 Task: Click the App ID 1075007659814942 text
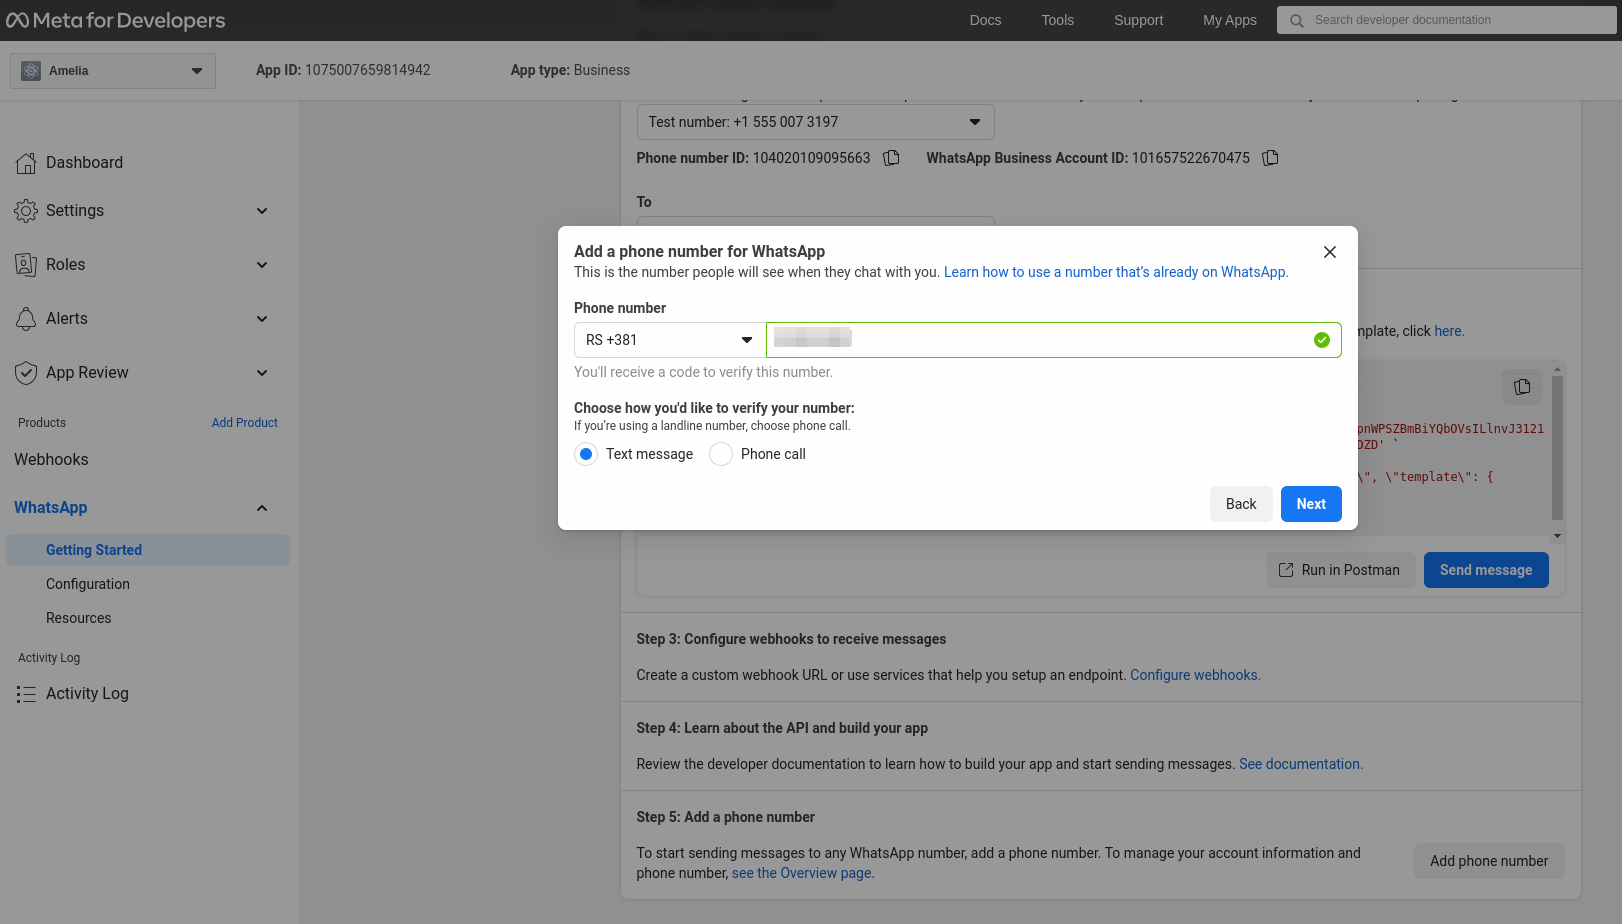pyautogui.click(x=343, y=70)
